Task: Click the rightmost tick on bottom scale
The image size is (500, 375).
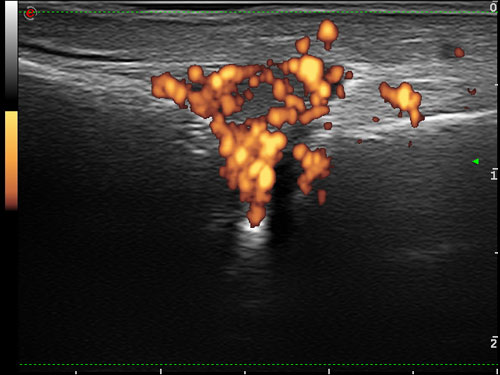Action: 497,371
